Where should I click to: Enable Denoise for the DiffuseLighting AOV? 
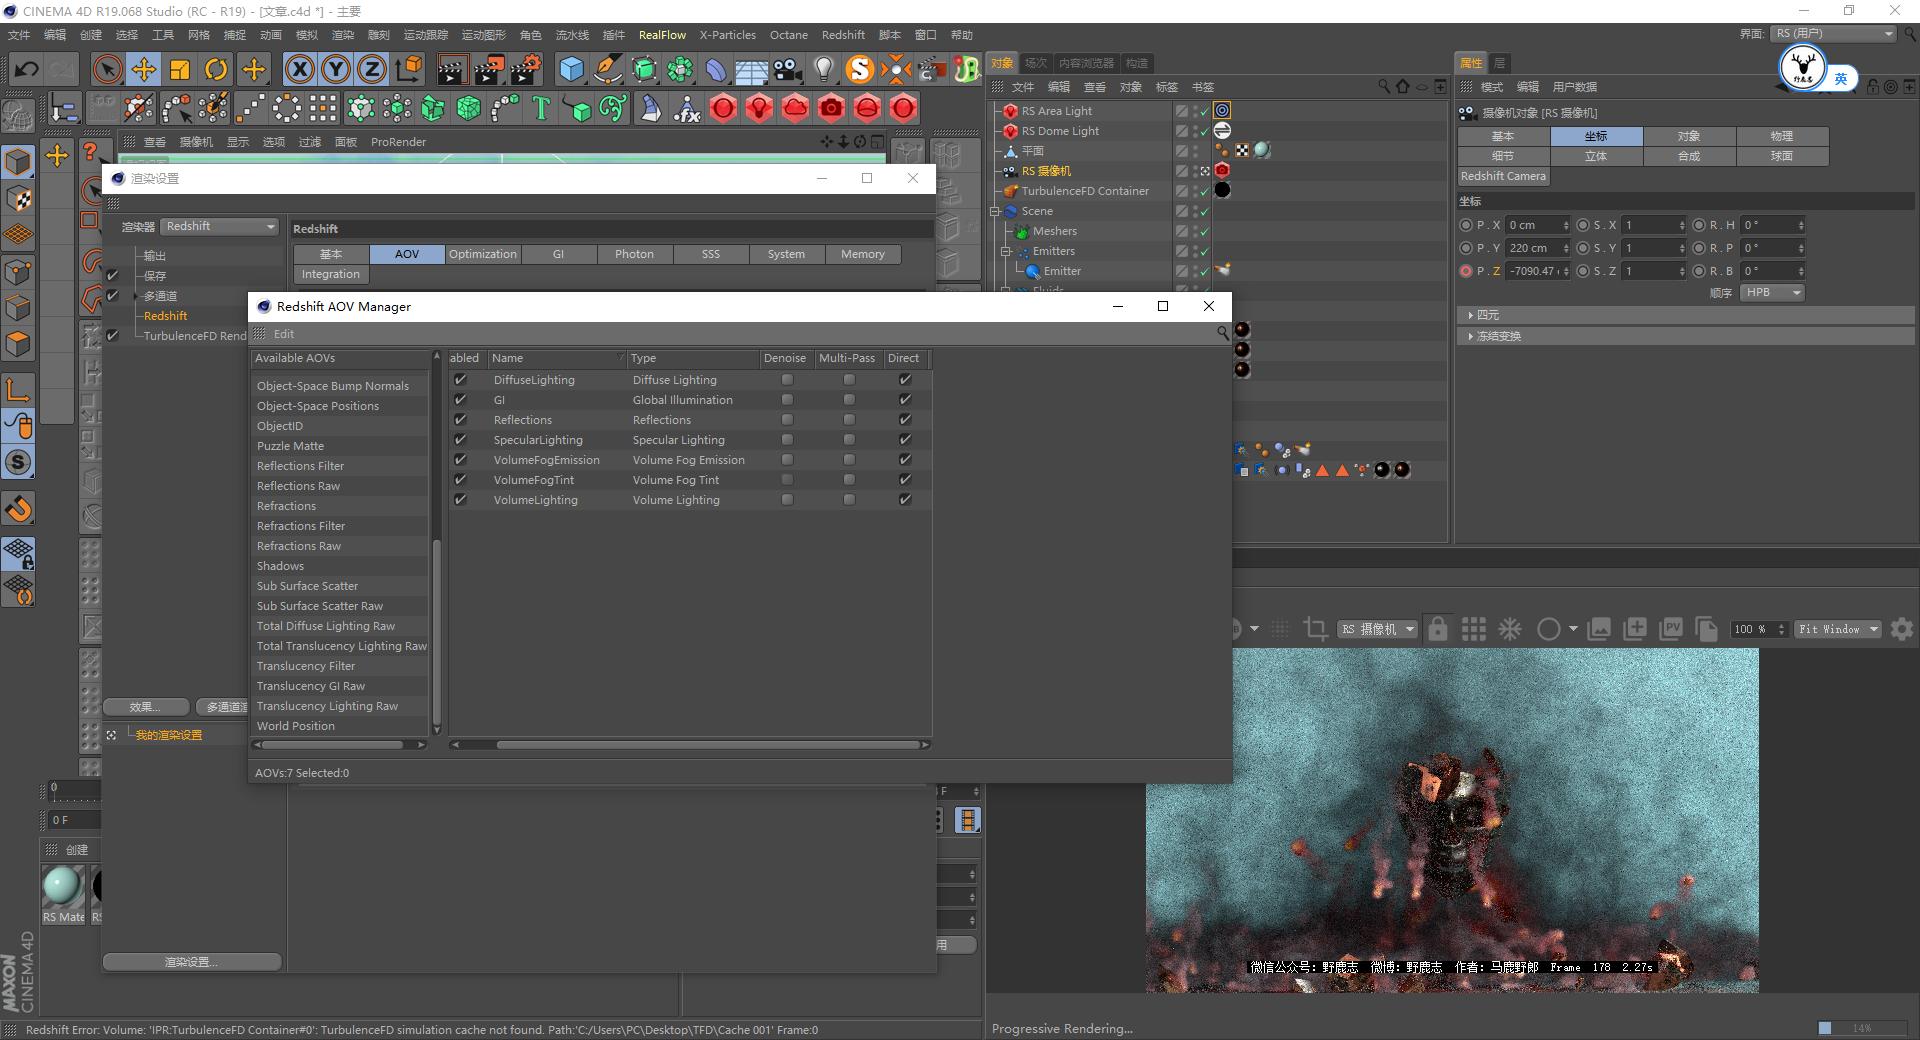(787, 380)
